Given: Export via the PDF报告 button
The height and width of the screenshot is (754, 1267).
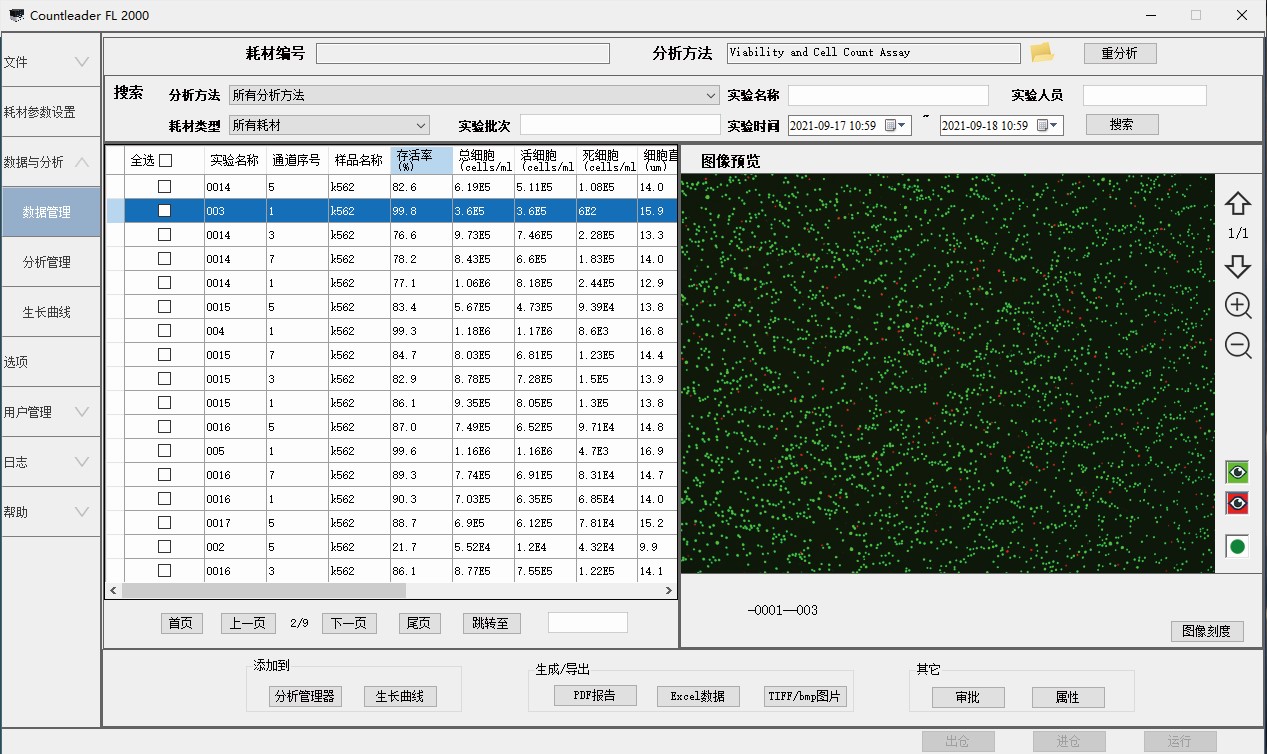Looking at the screenshot, I should tap(595, 696).
